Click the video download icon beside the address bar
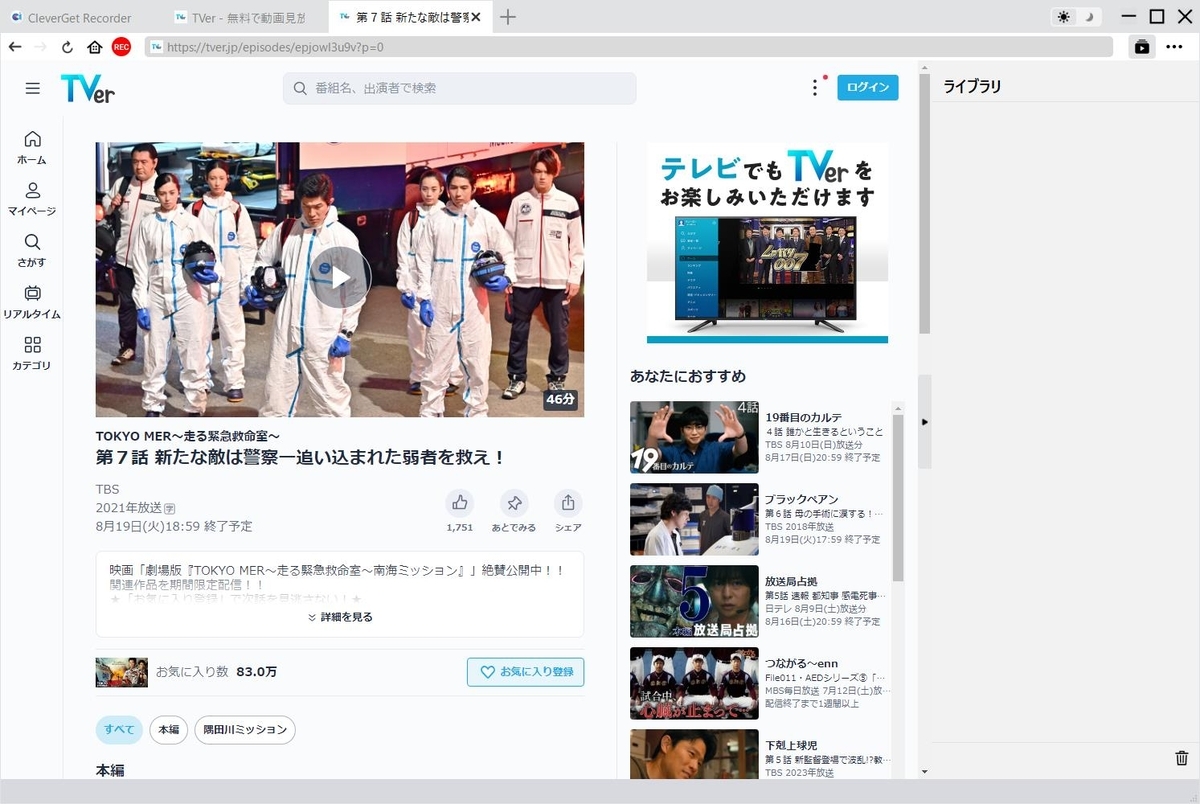Viewport: 1200px width, 804px height. (x=1141, y=46)
